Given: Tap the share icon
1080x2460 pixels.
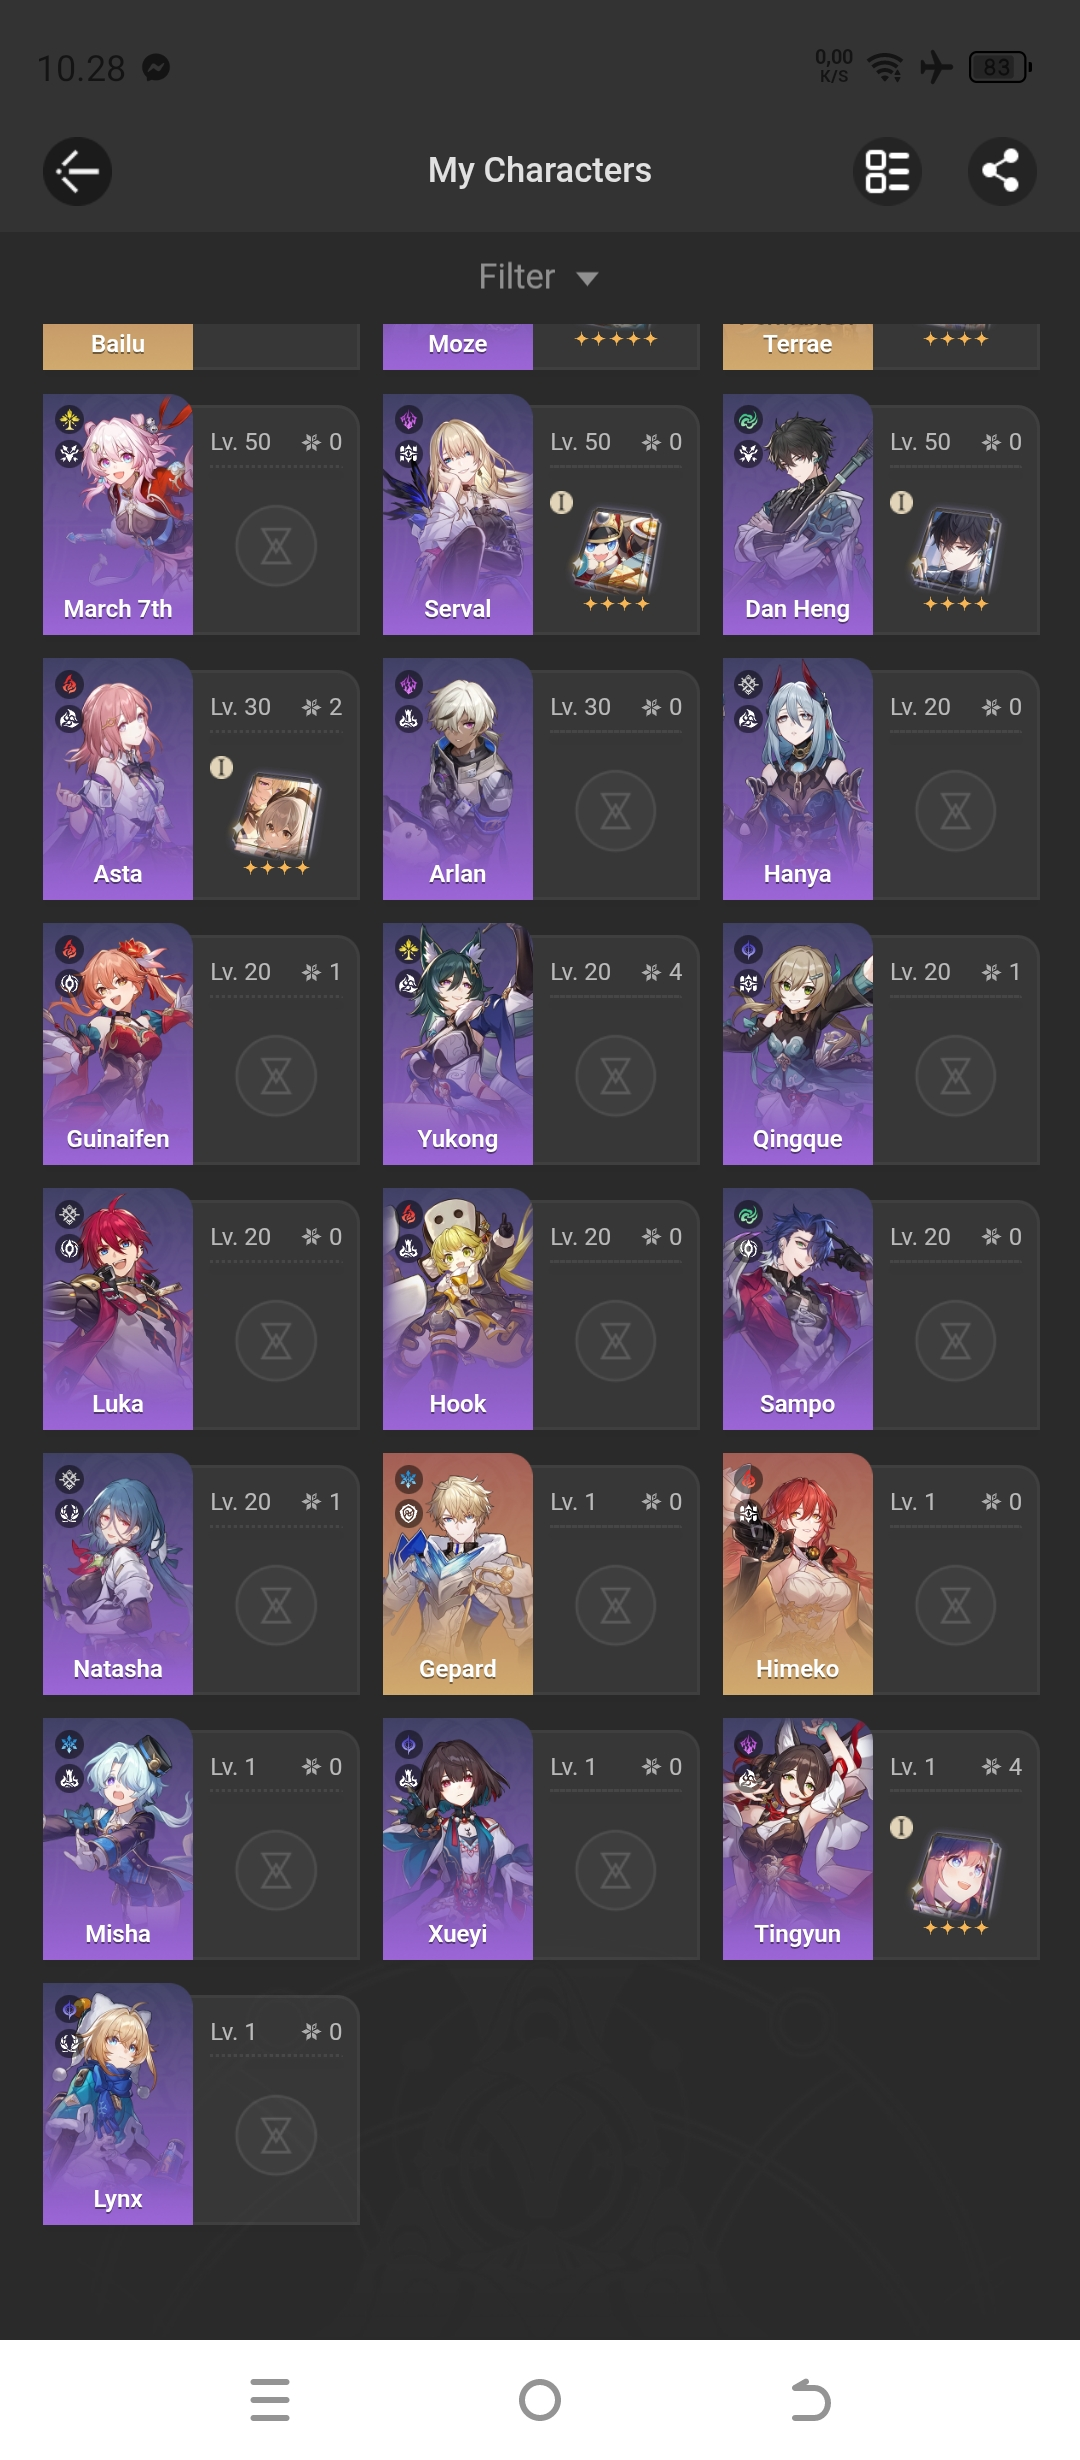Looking at the screenshot, I should point(1002,171).
